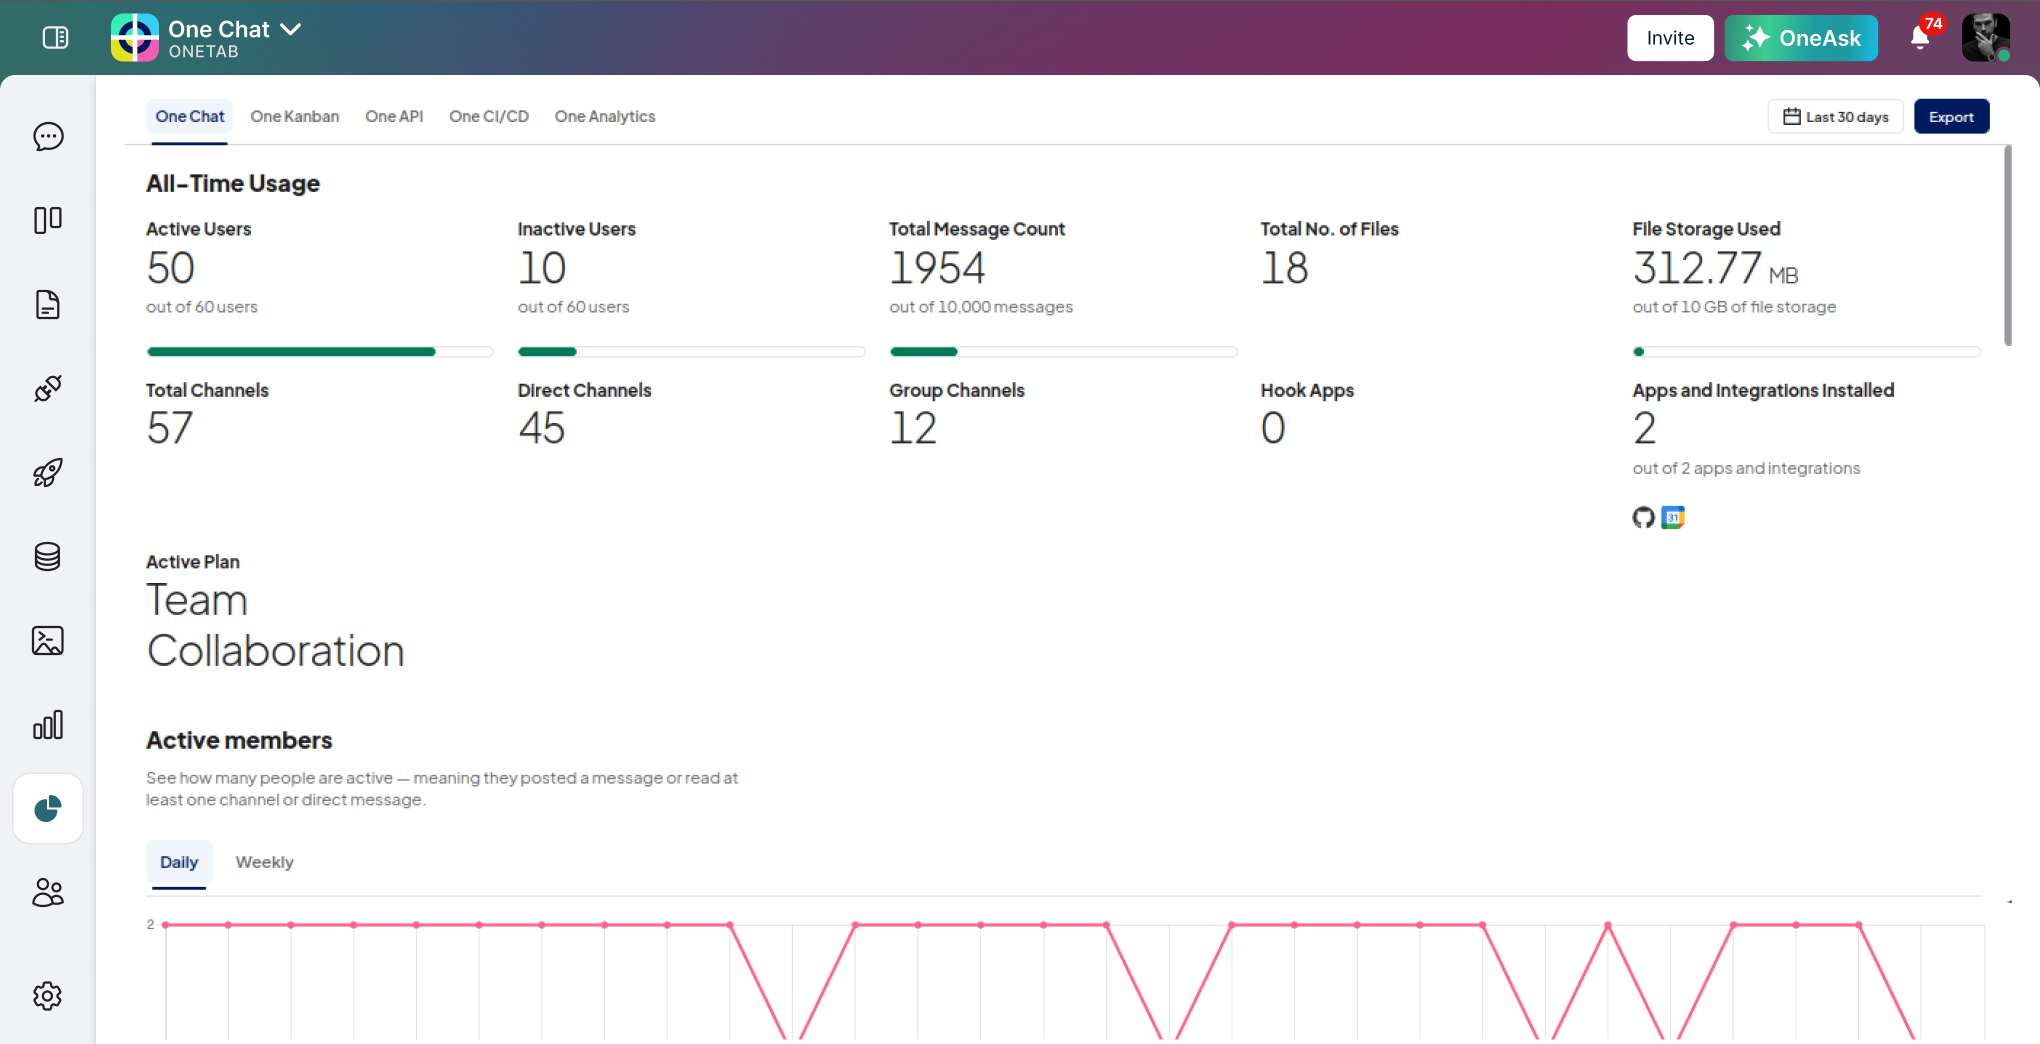Open the notifications bell
Image resolution: width=2040 pixels, height=1044 pixels.
[1920, 38]
